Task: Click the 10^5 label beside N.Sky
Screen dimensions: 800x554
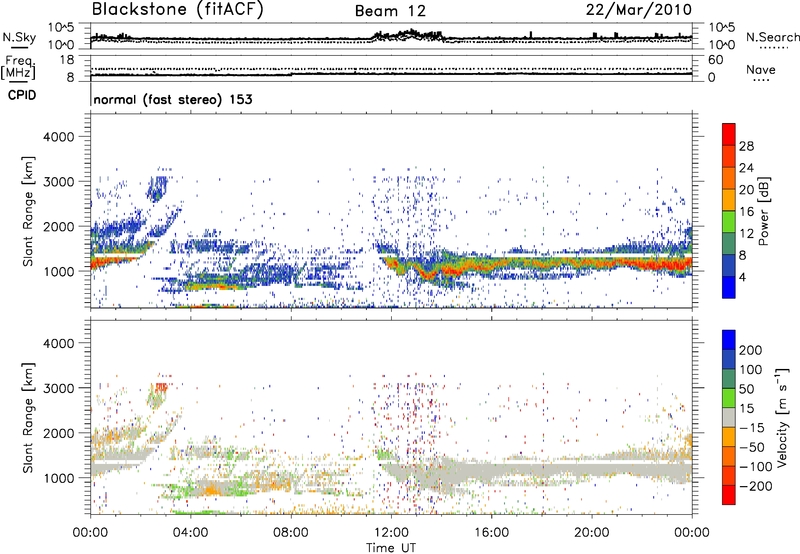Action: coord(61,28)
